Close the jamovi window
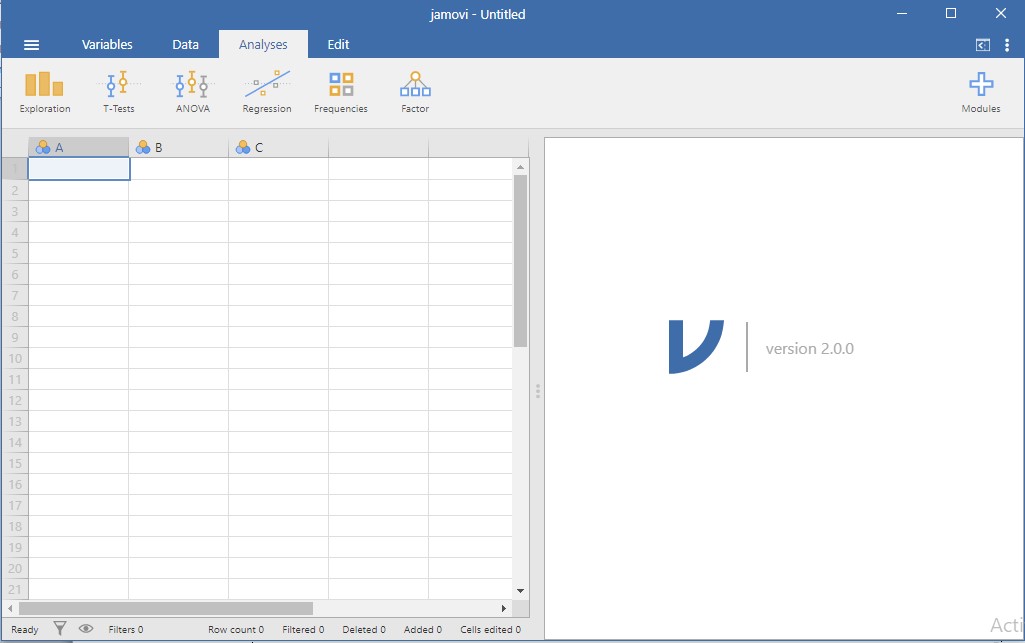Screen dimensions: 1025x643 tap(1001, 14)
